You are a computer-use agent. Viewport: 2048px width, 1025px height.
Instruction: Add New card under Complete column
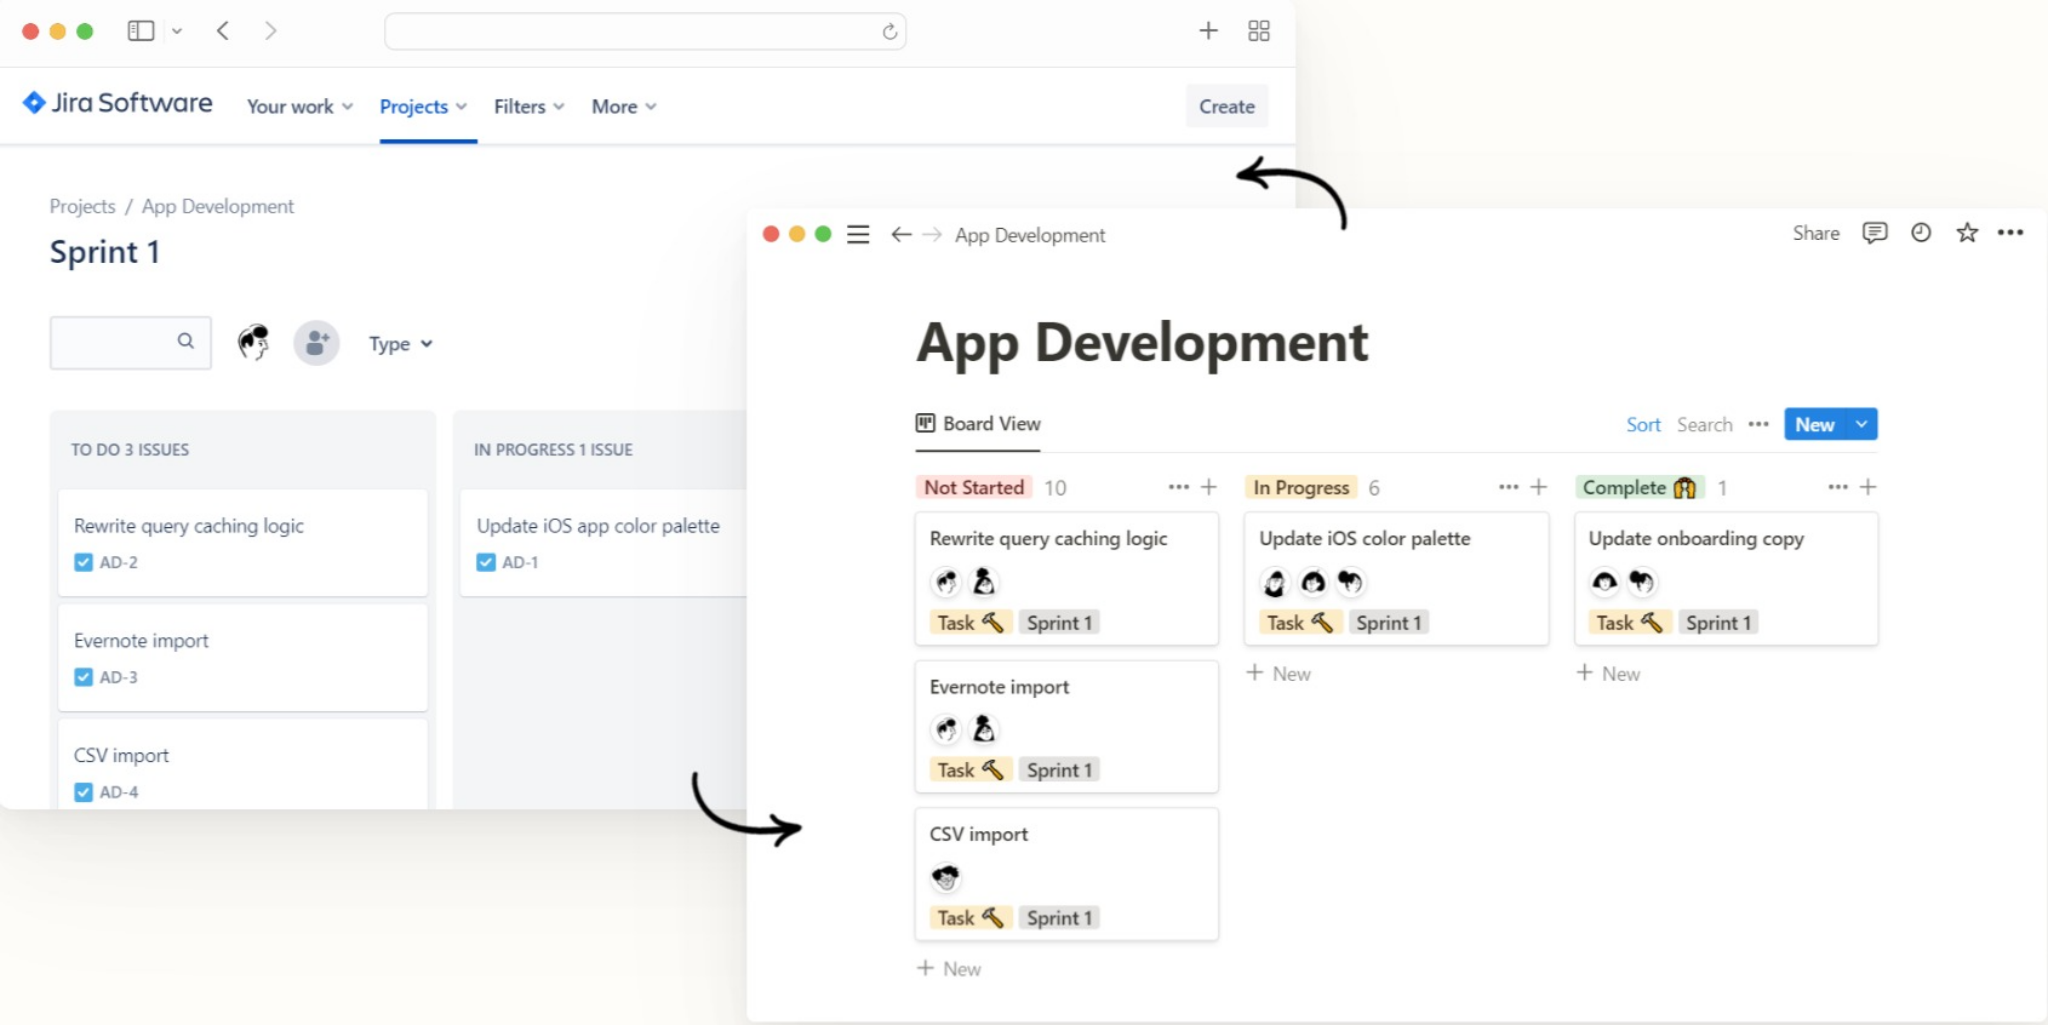(1609, 674)
